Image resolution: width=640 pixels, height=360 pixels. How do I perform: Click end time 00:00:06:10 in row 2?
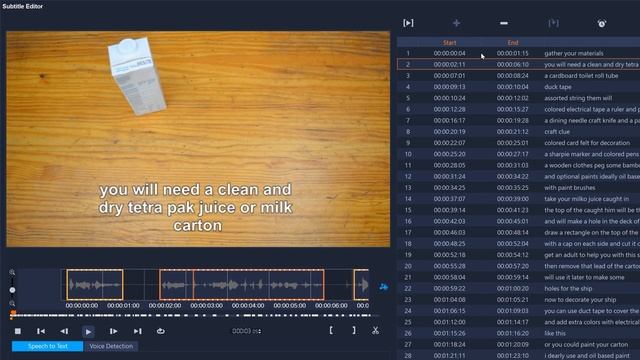click(513, 64)
